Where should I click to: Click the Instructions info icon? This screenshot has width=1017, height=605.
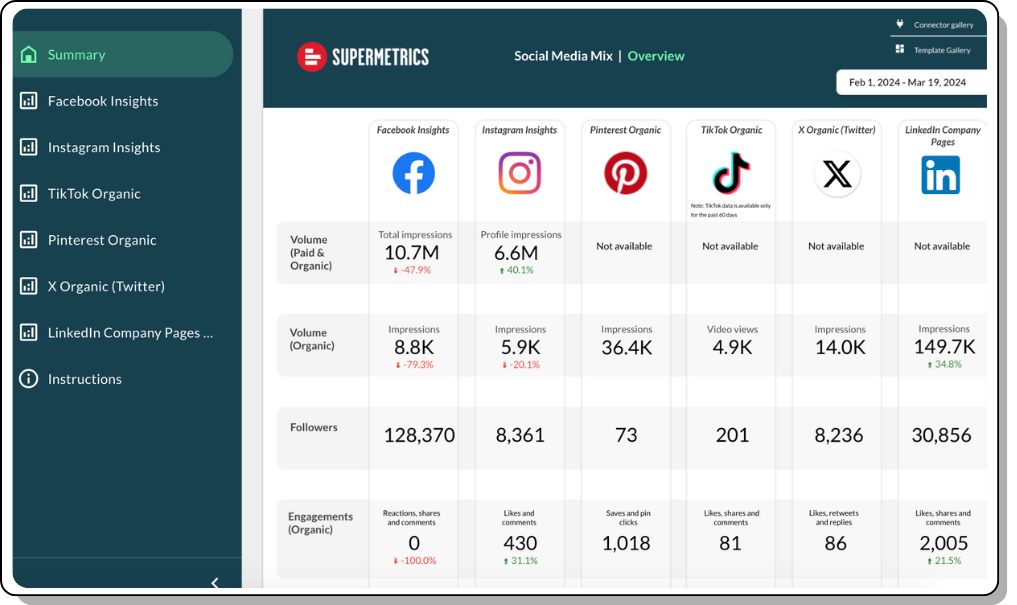coord(29,379)
